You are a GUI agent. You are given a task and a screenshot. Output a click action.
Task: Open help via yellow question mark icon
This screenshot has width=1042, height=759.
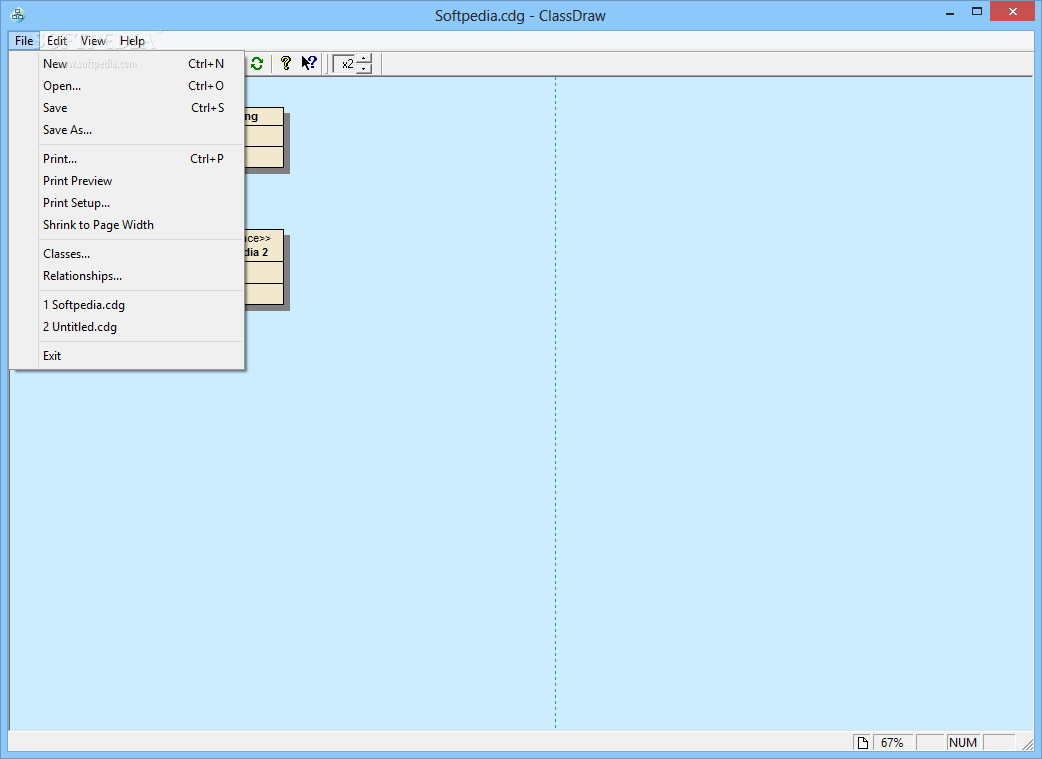click(x=286, y=64)
